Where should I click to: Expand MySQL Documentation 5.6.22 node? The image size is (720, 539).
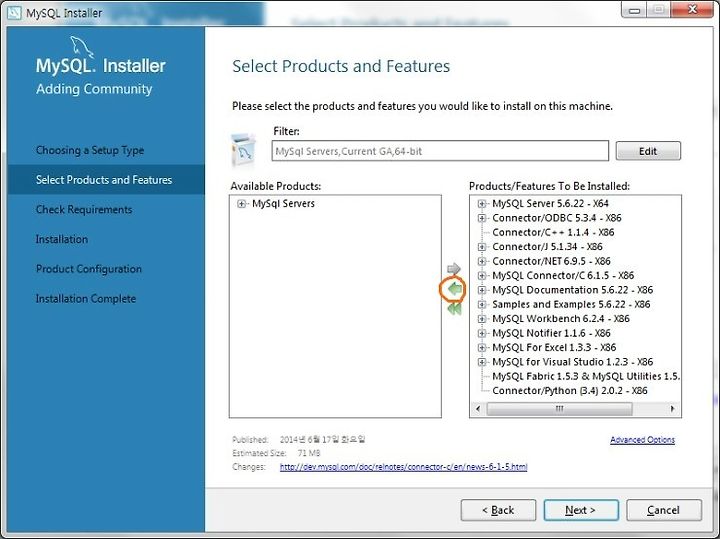coord(482,290)
